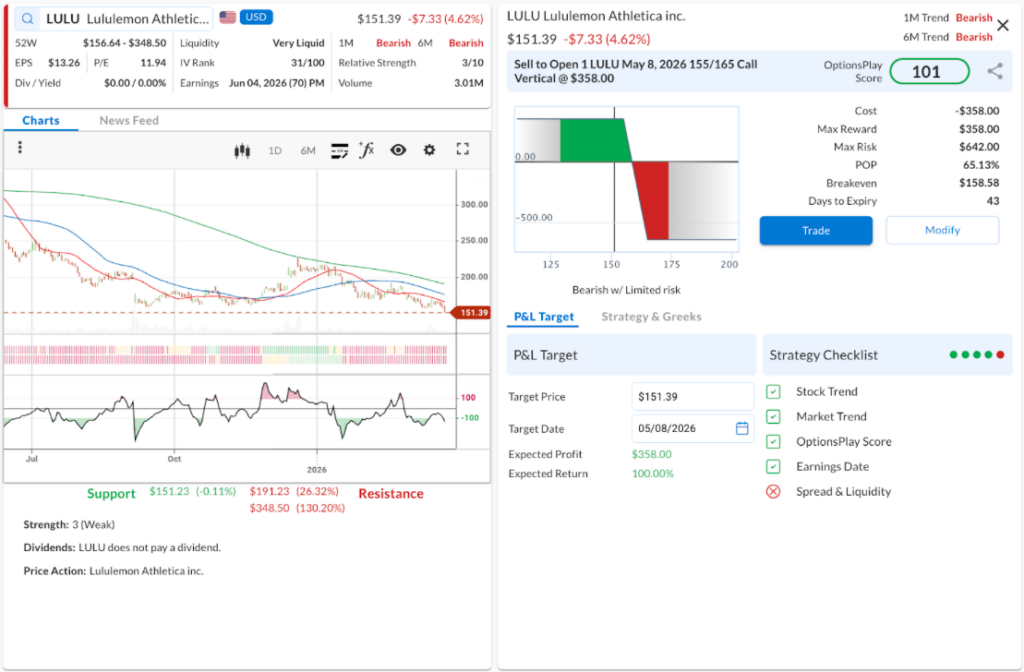Select the candlestick chart type icon
The width and height of the screenshot is (1024, 672).
click(x=241, y=150)
